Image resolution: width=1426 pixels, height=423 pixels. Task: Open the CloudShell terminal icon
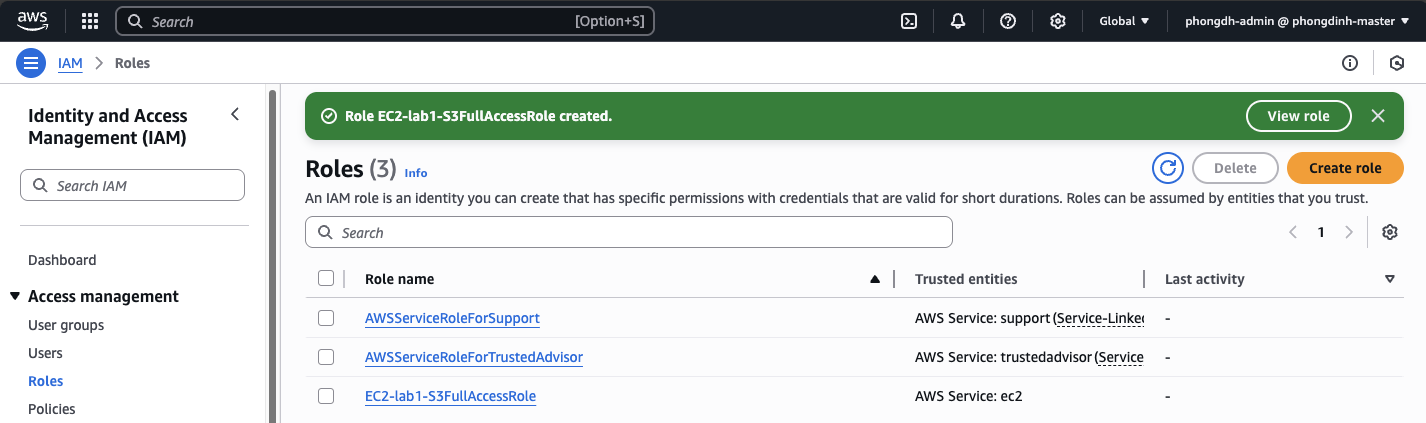[x=909, y=21]
